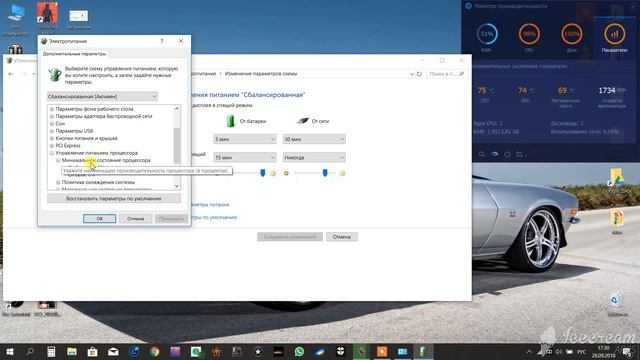Expand Параметры фона рабочего стола node
Image resolution: width=640 pixels, height=360 pixels.
(52, 109)
